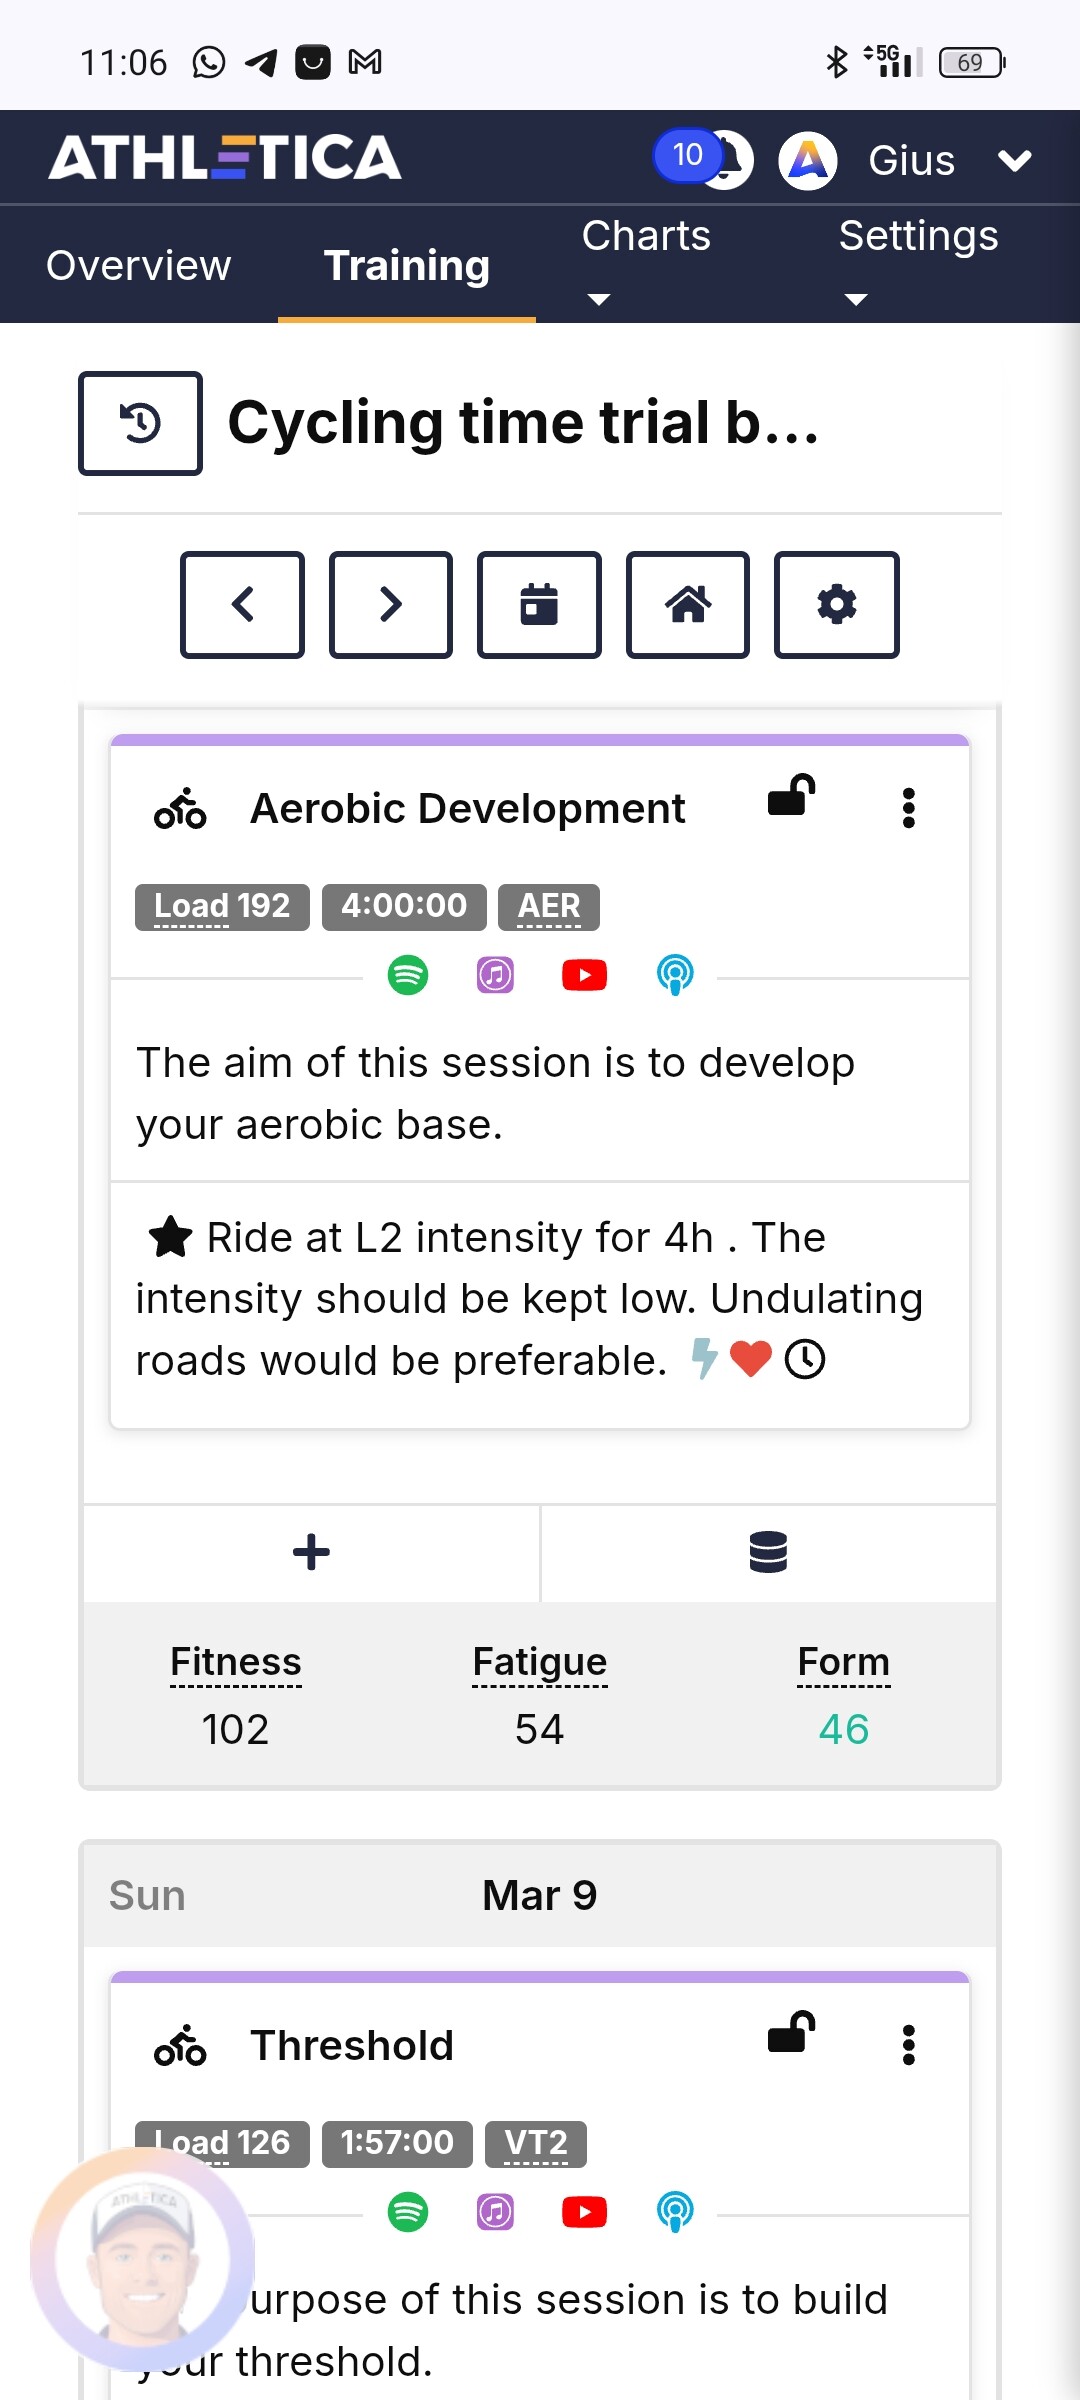Open the coach avatar chat bubble
The image size is (1080, 2400).
tap(142, 2260)
